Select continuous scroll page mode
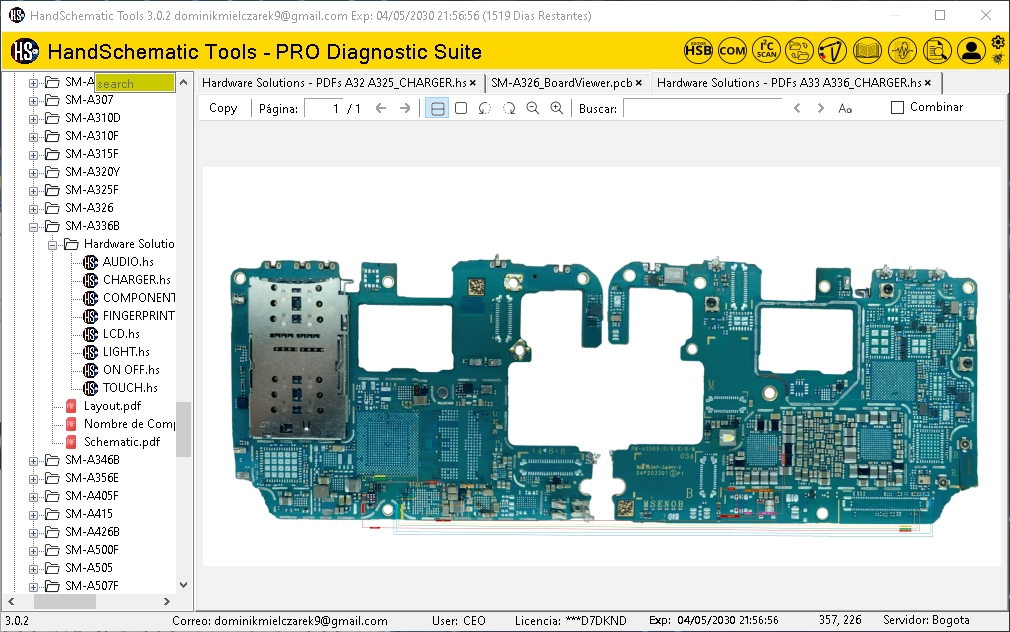The height and width of the screenshot is (632, 1010). [x=437, y=108]
